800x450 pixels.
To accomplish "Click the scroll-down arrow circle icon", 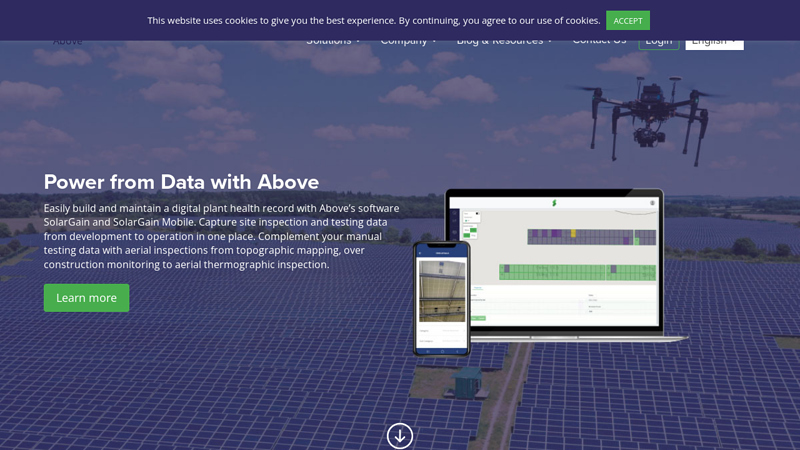I will click(399, 436).
